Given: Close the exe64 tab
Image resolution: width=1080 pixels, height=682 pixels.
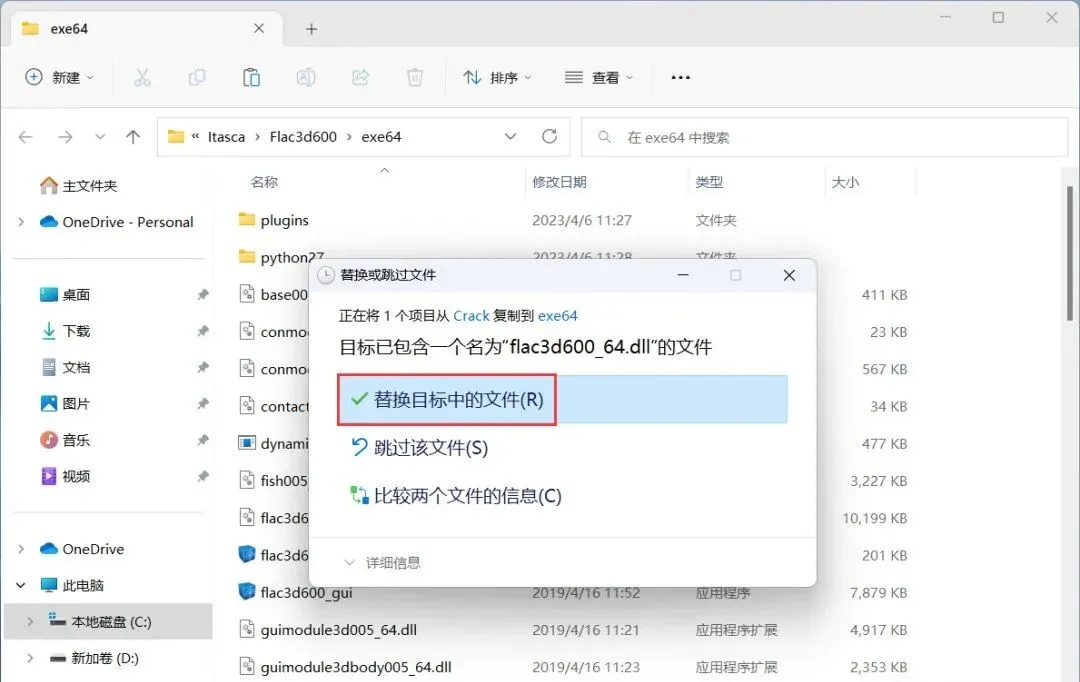Looking at the screenshot, I should pyautogui.click(x=259, y=28).
